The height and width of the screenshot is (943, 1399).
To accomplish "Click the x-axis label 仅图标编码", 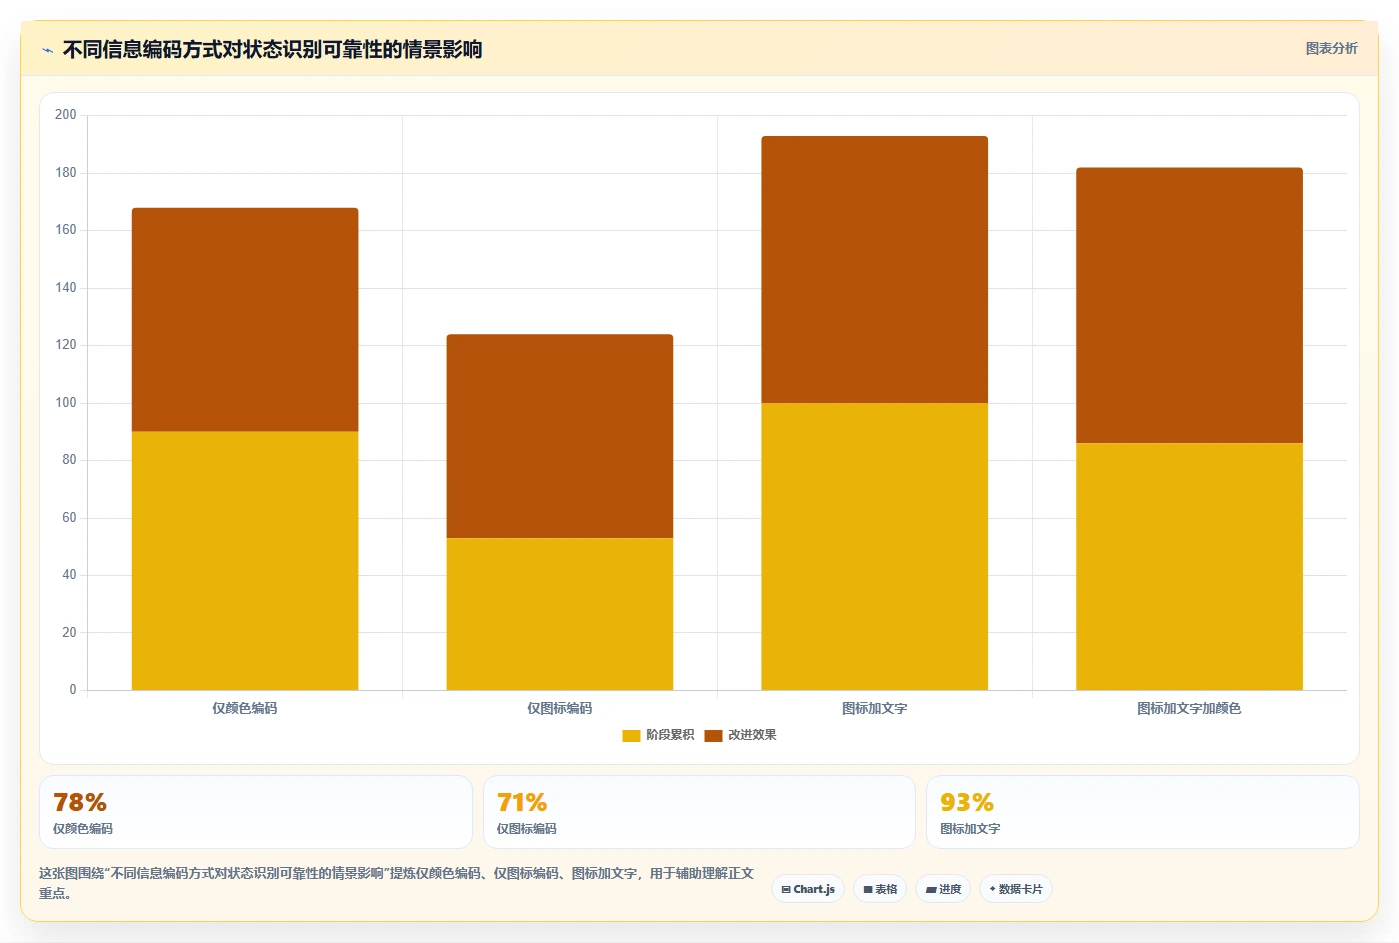I will click(560, 708).
